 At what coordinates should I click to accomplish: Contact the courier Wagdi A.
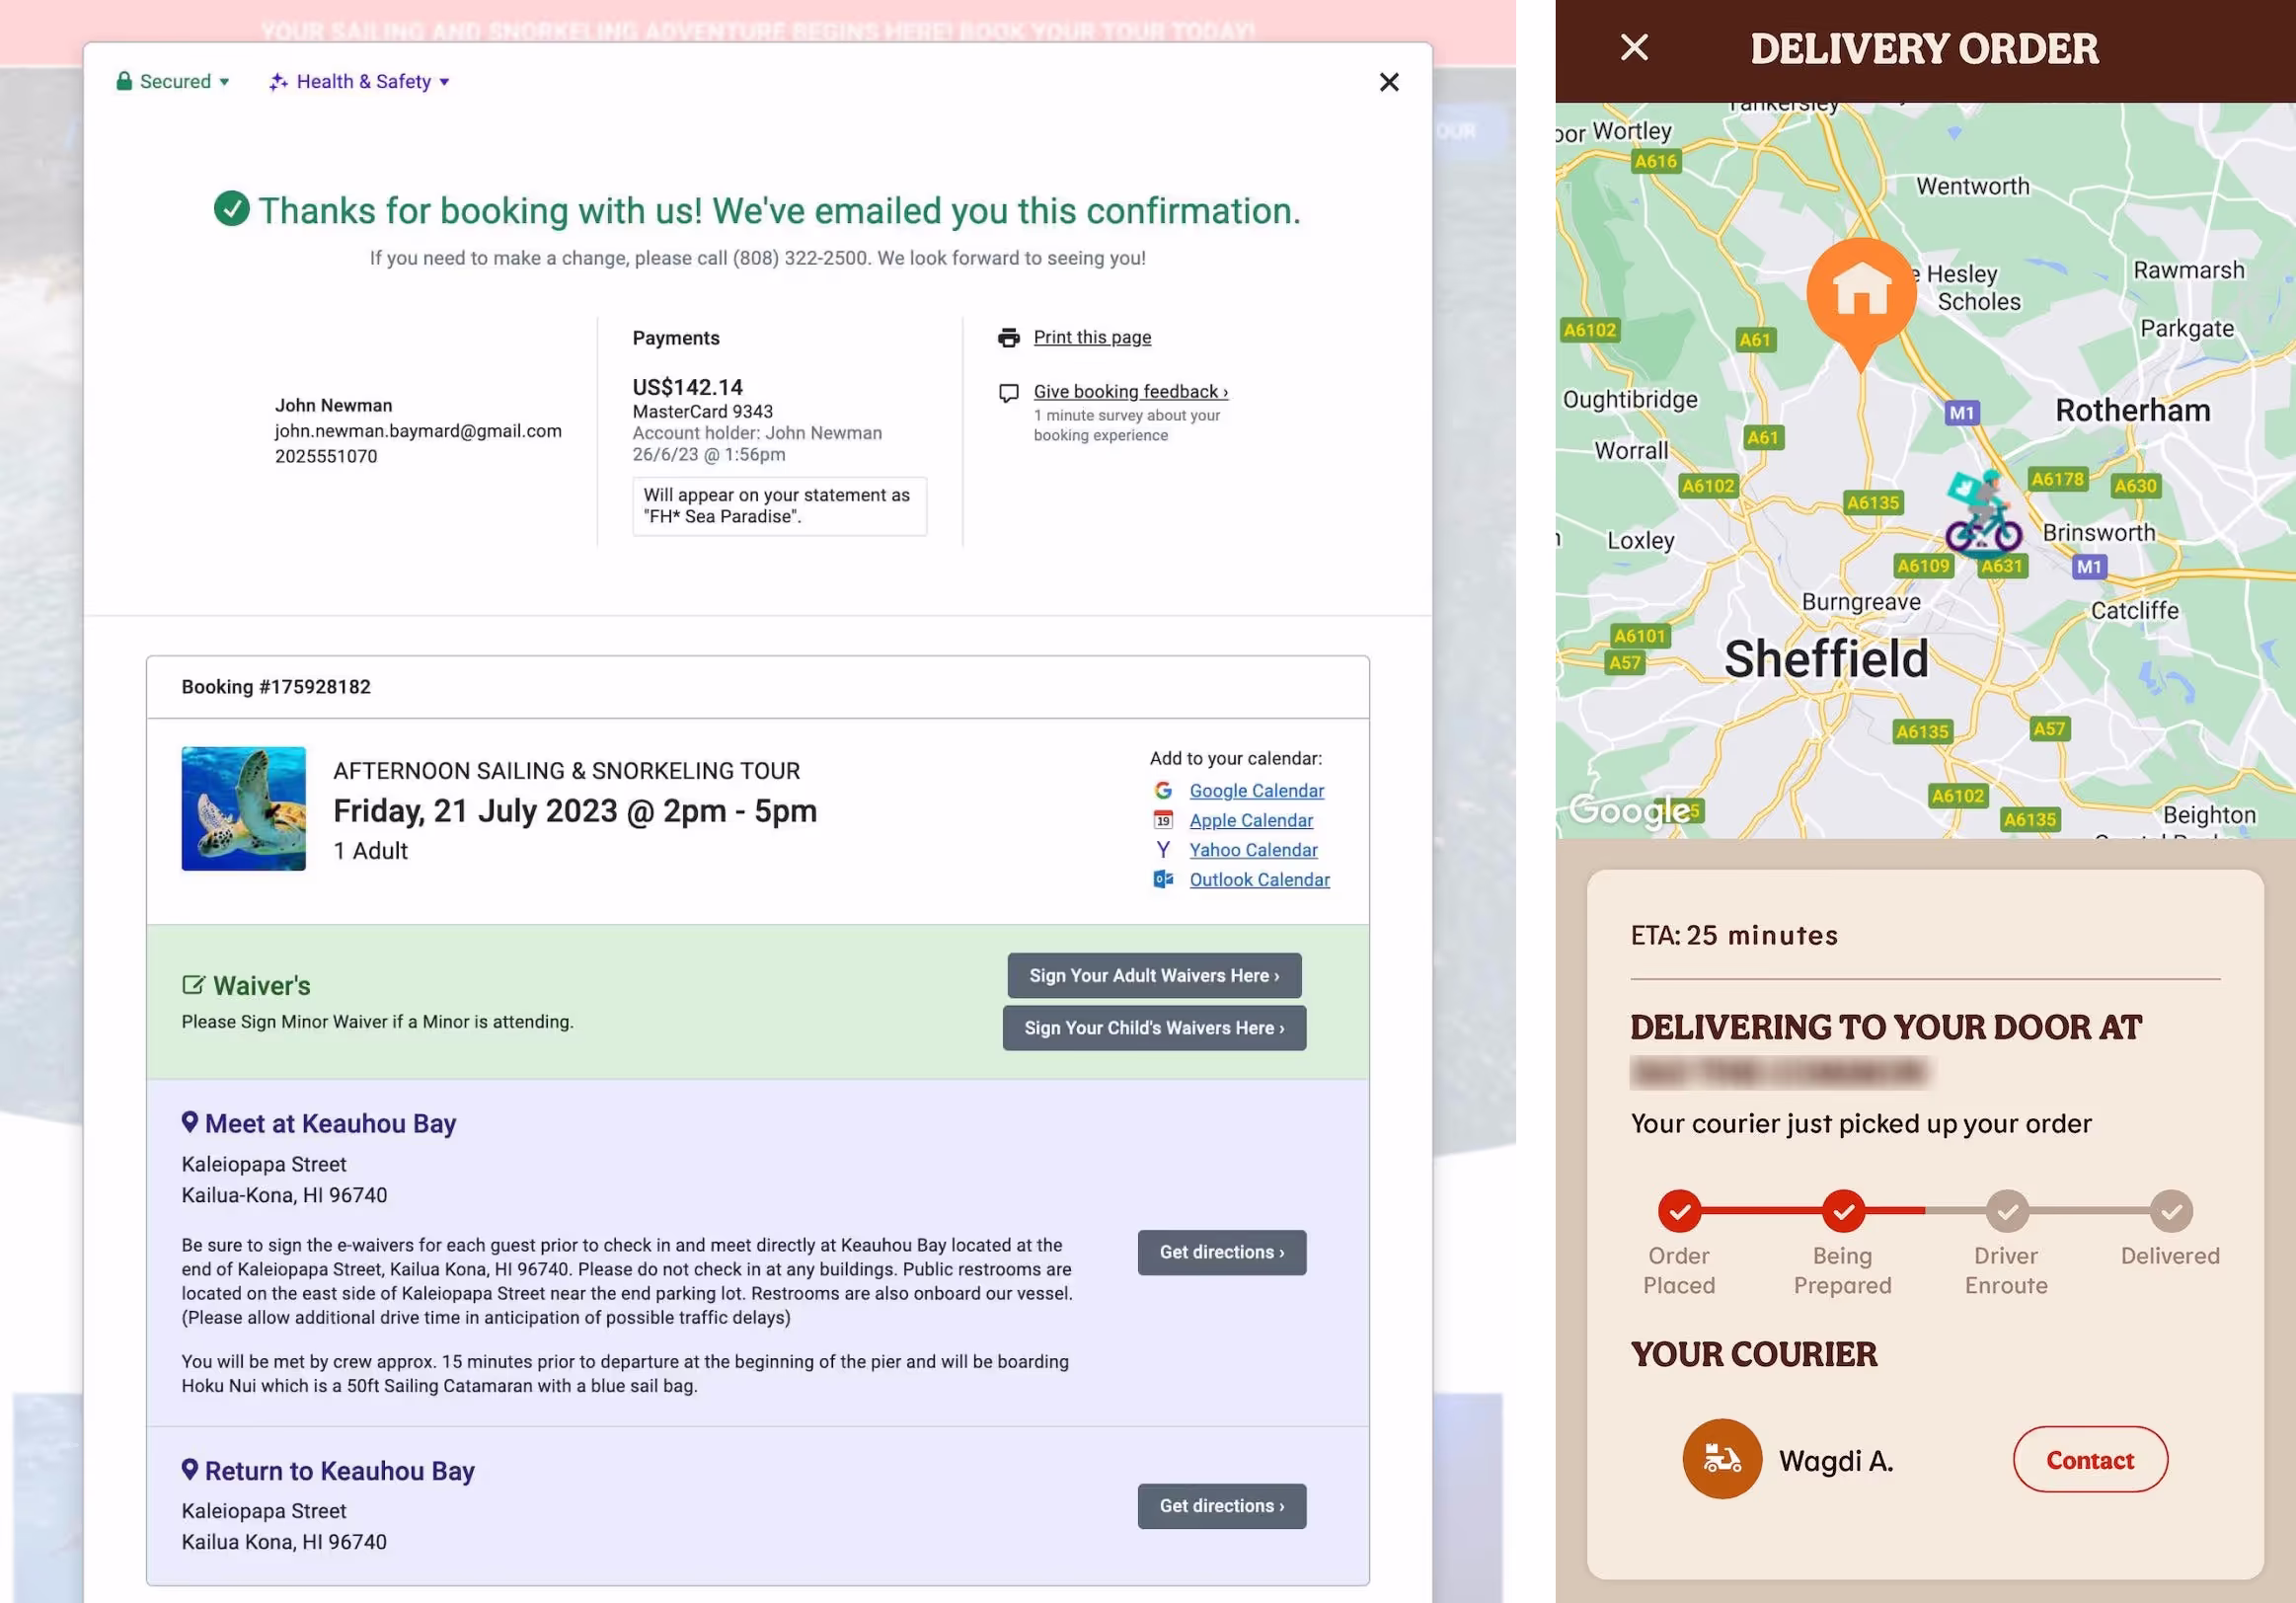coord(2089,1460)
